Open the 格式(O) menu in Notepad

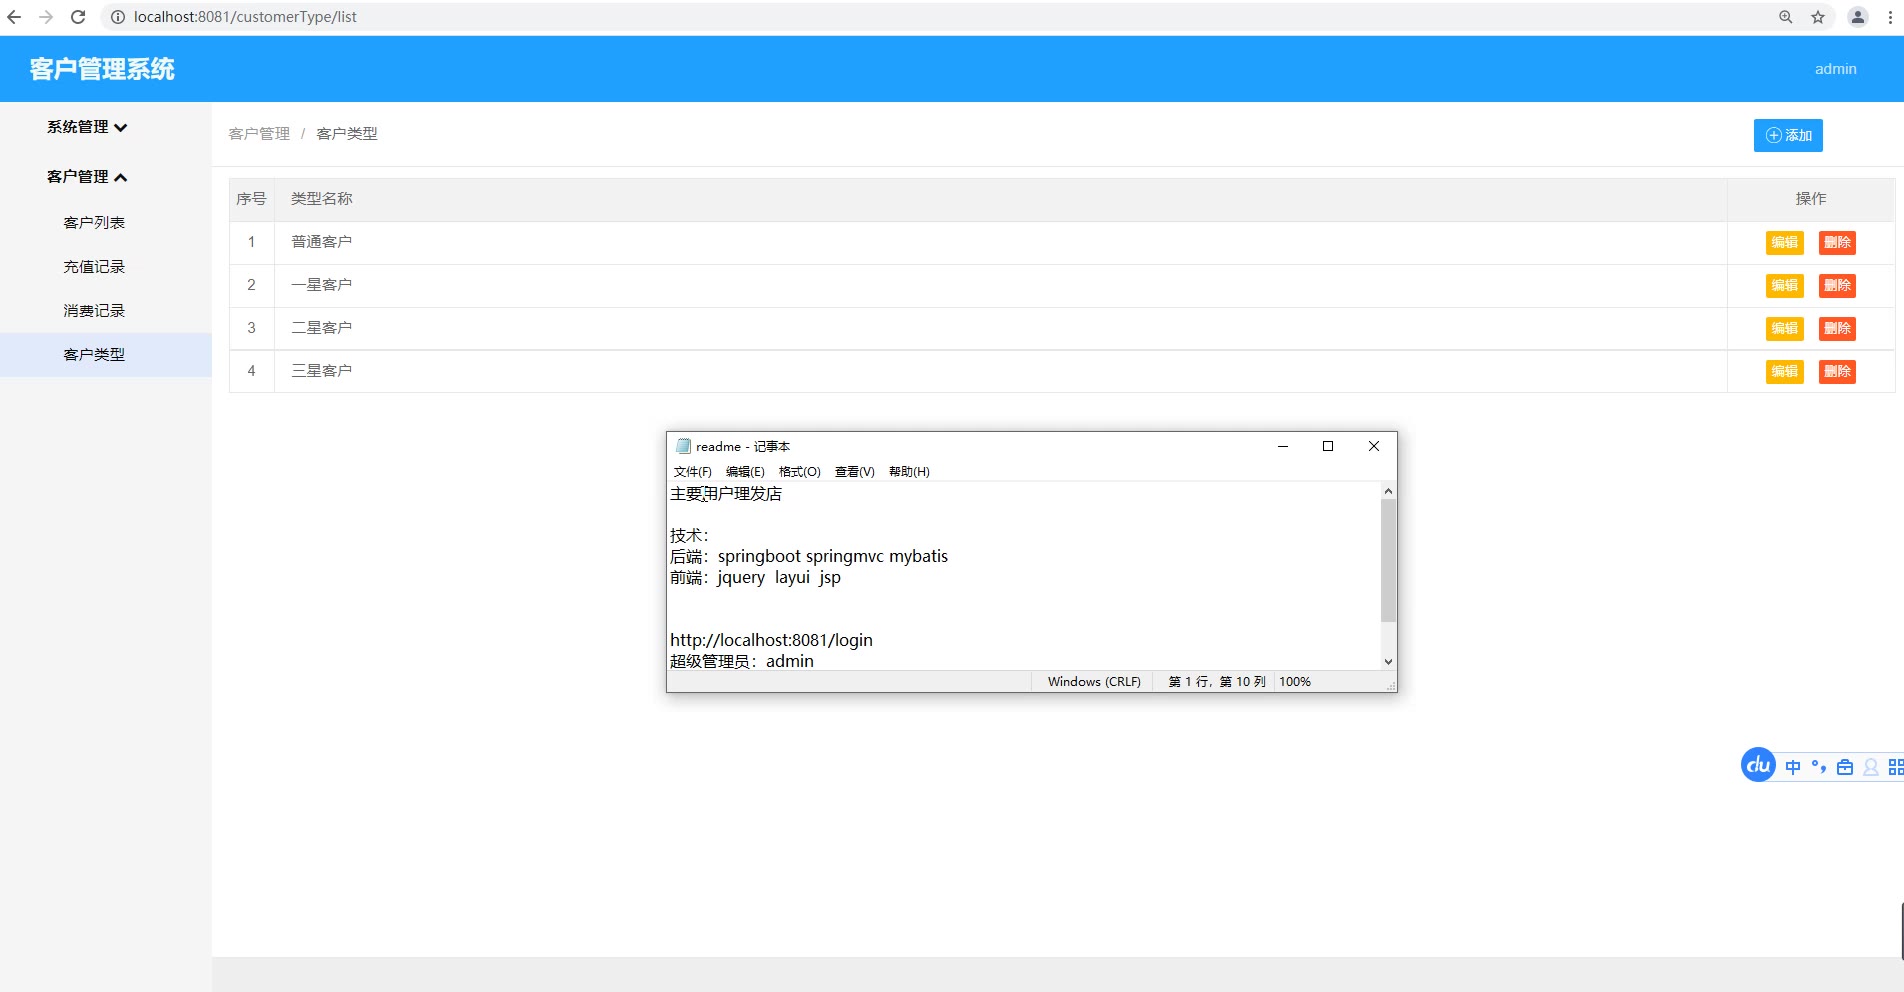[799, 472]
